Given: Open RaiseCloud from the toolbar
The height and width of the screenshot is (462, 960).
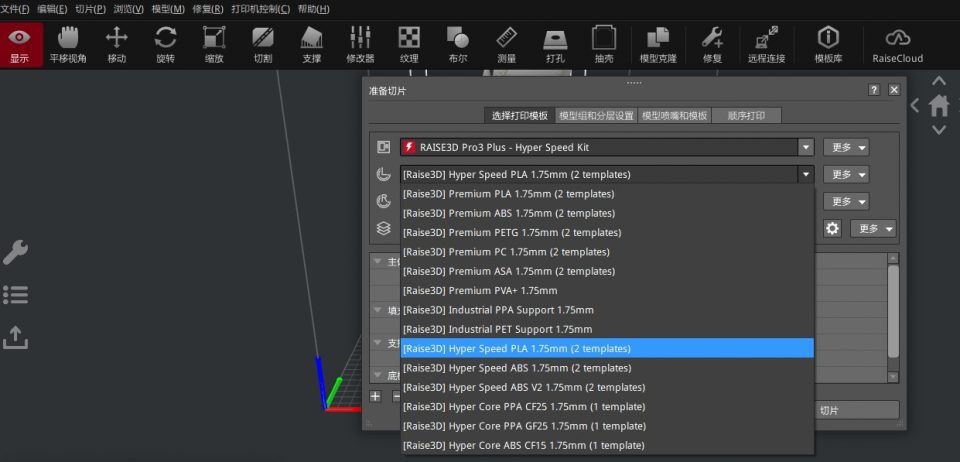Looking at the screenshot, I should click(898, 45).
